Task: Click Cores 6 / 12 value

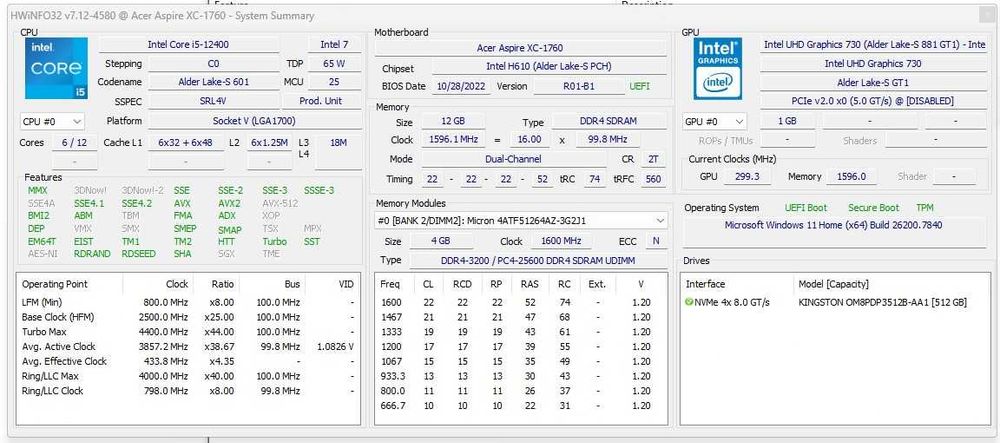Action: click(x=74, y=143)
